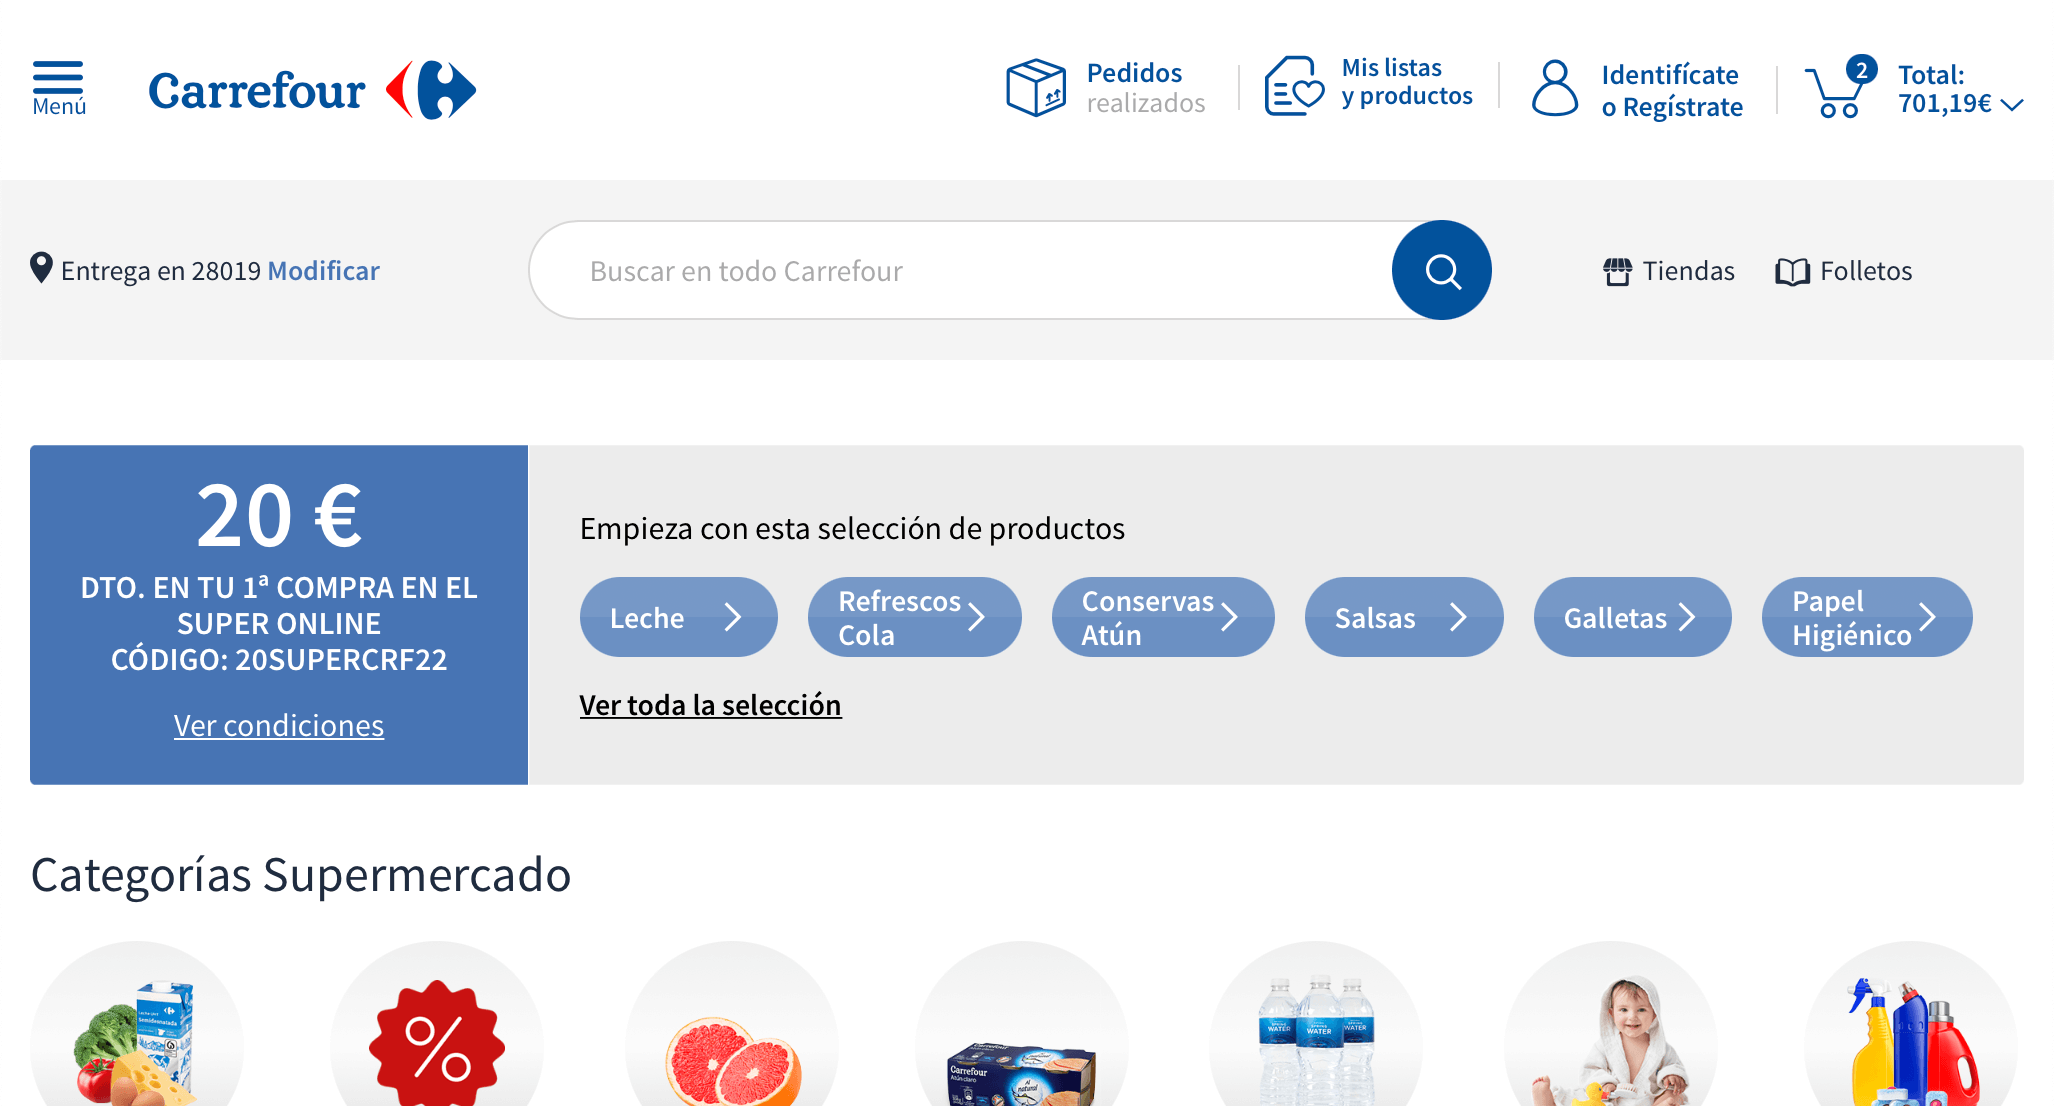Click the Carrefour logo to go home
Viewport: 2054px width, 1106px height.
(x=258, y=90)
